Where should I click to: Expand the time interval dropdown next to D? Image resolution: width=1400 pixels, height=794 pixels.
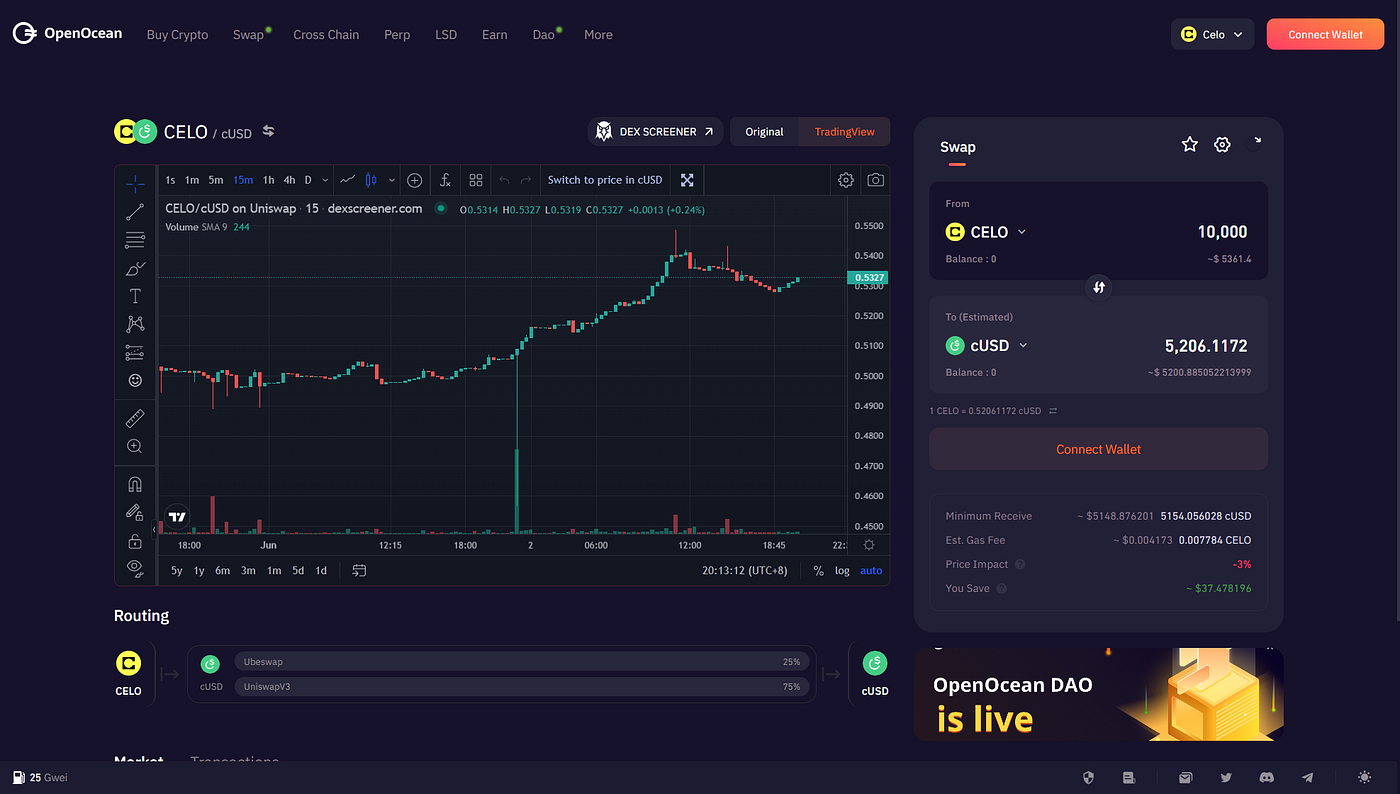[325, 180]
